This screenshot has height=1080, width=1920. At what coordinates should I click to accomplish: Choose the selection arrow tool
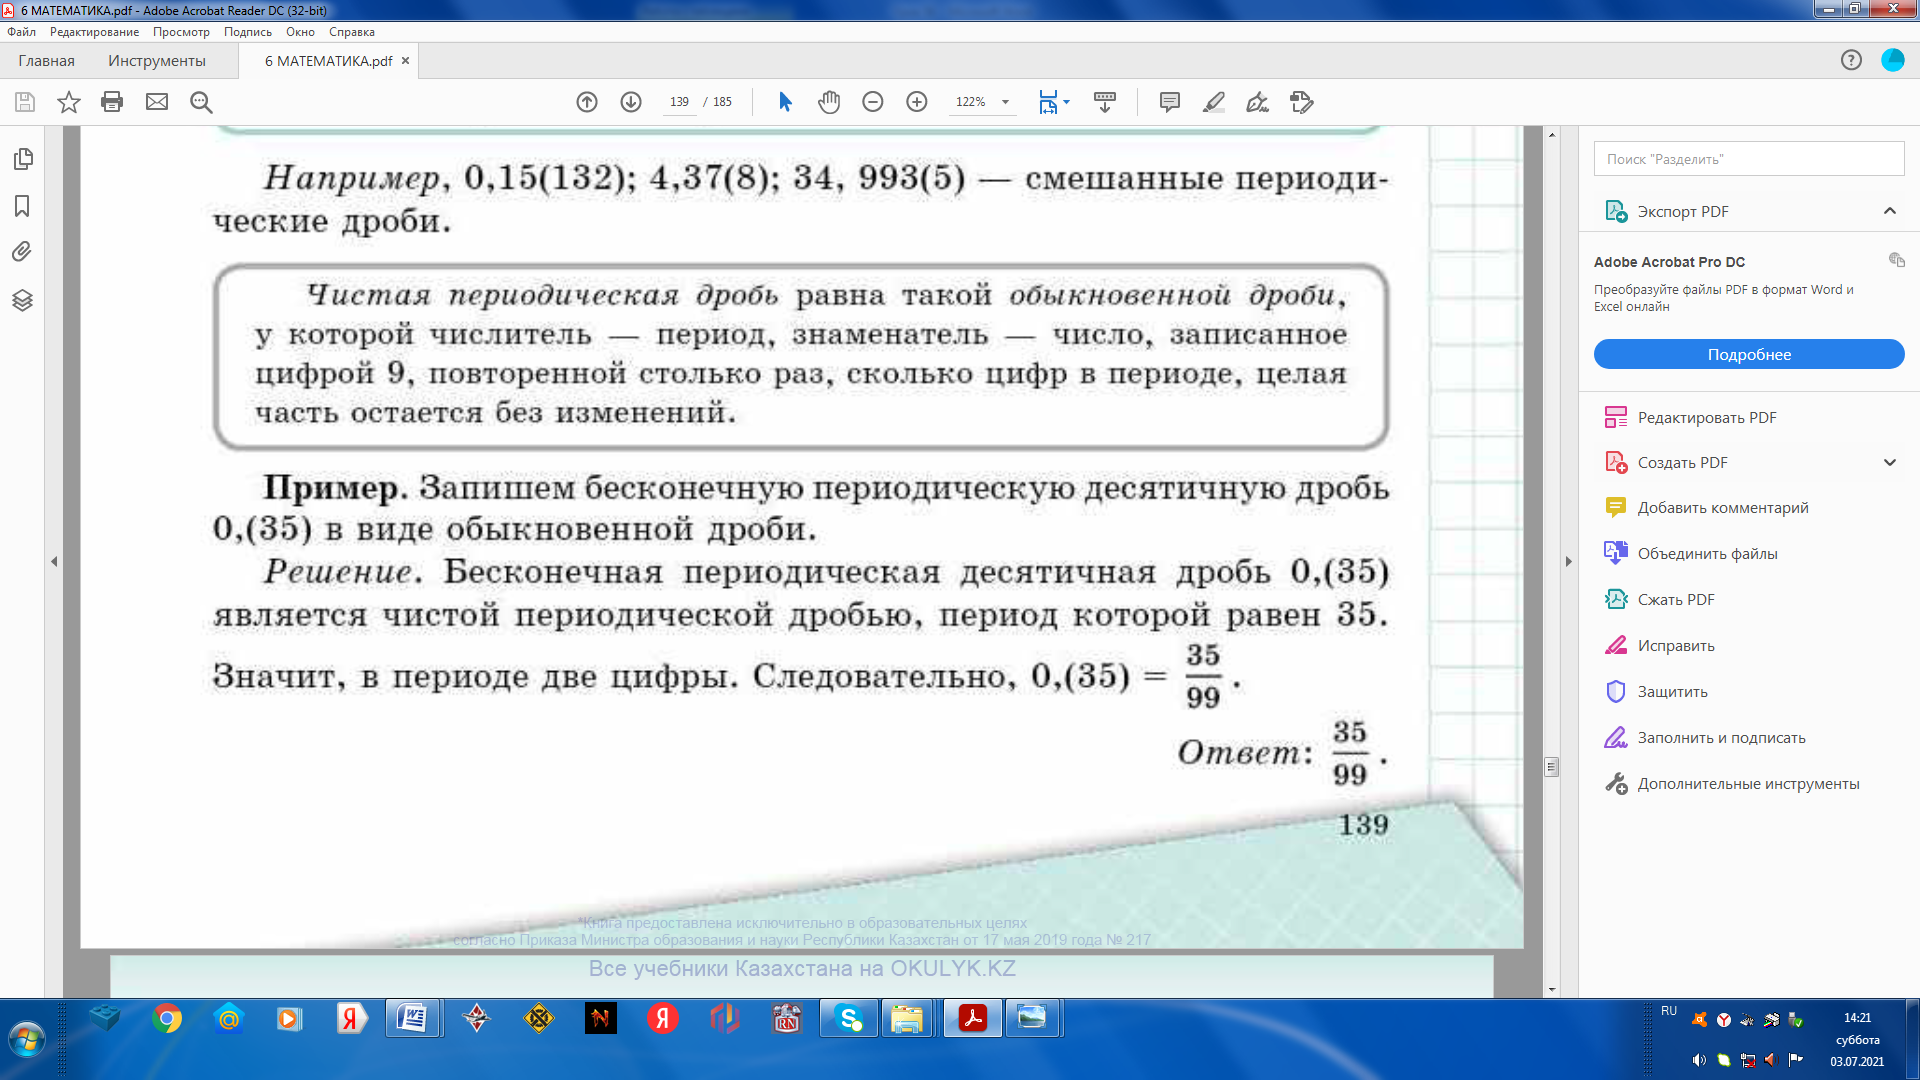(785, 102)
